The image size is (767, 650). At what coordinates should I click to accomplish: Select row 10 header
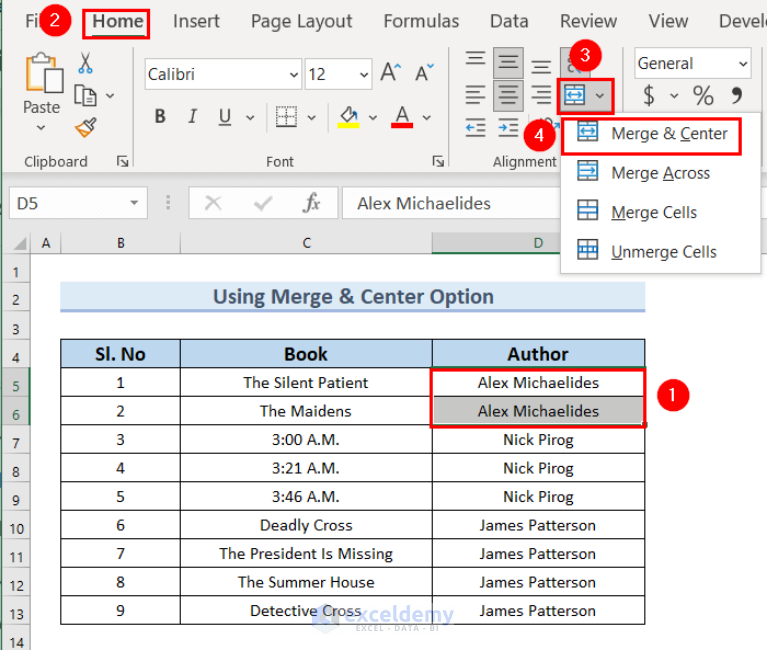pos(16,528)
